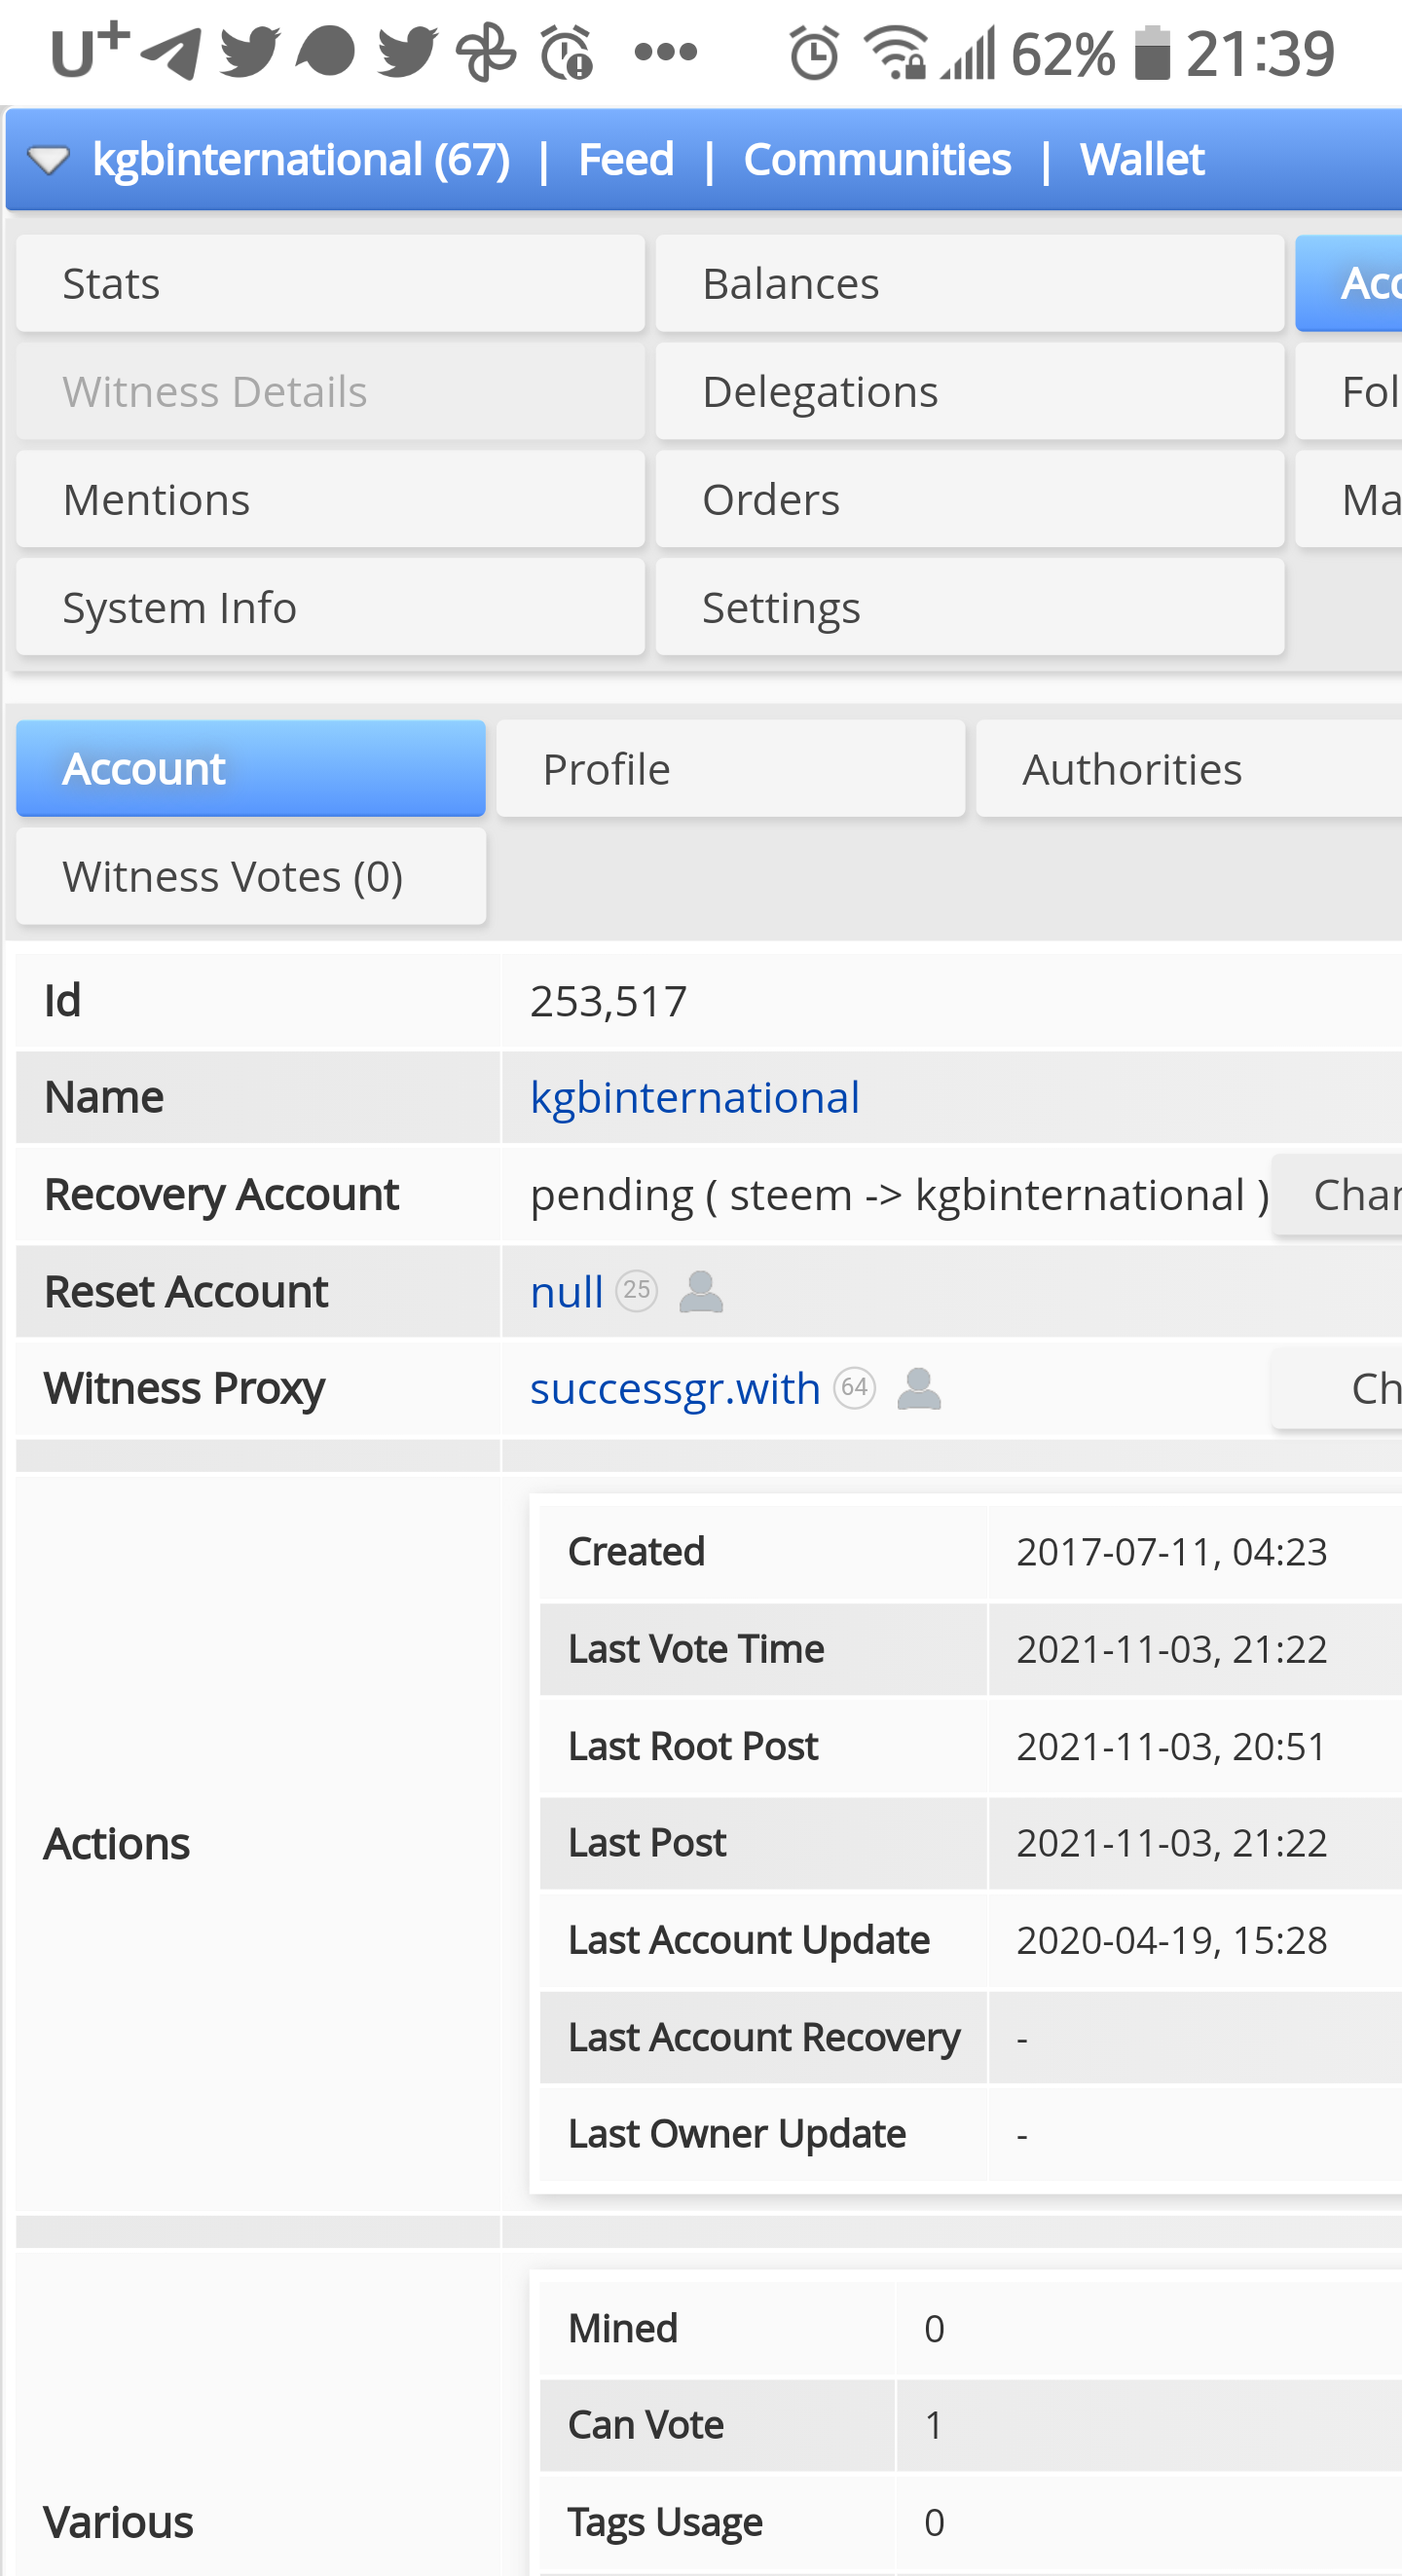
Task: Open the Witness Votes (0) tab
Action: pyautogui.click(x=251, y=877)
